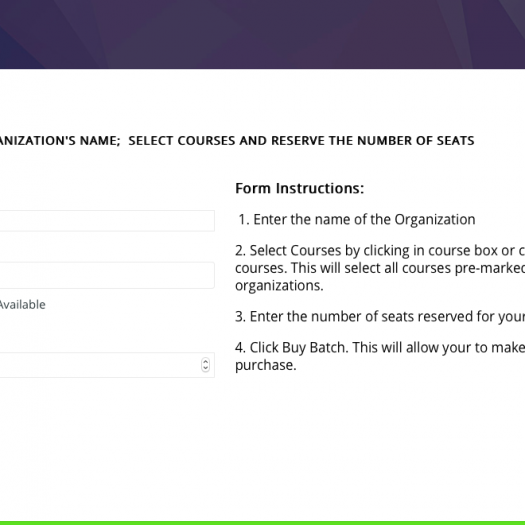Click the word organizations ending step 2
The width and height of the screenshot is (525, 525).
click(x=279, y=286)
